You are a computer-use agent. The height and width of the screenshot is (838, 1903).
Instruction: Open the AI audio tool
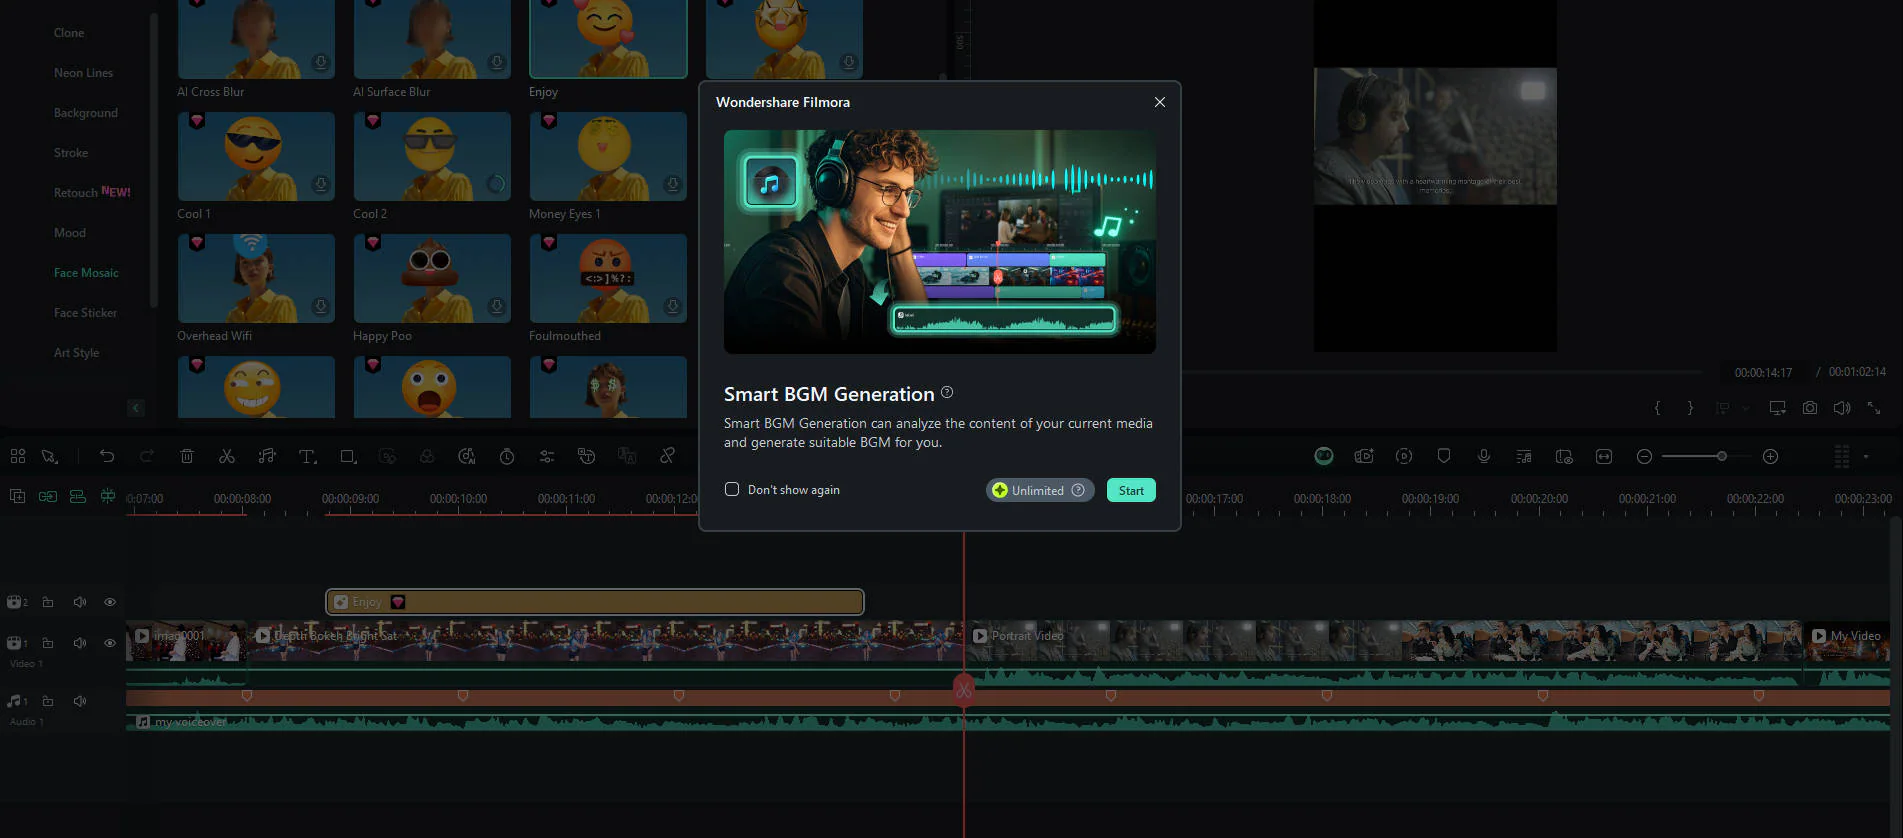click(x=467, y=456)
